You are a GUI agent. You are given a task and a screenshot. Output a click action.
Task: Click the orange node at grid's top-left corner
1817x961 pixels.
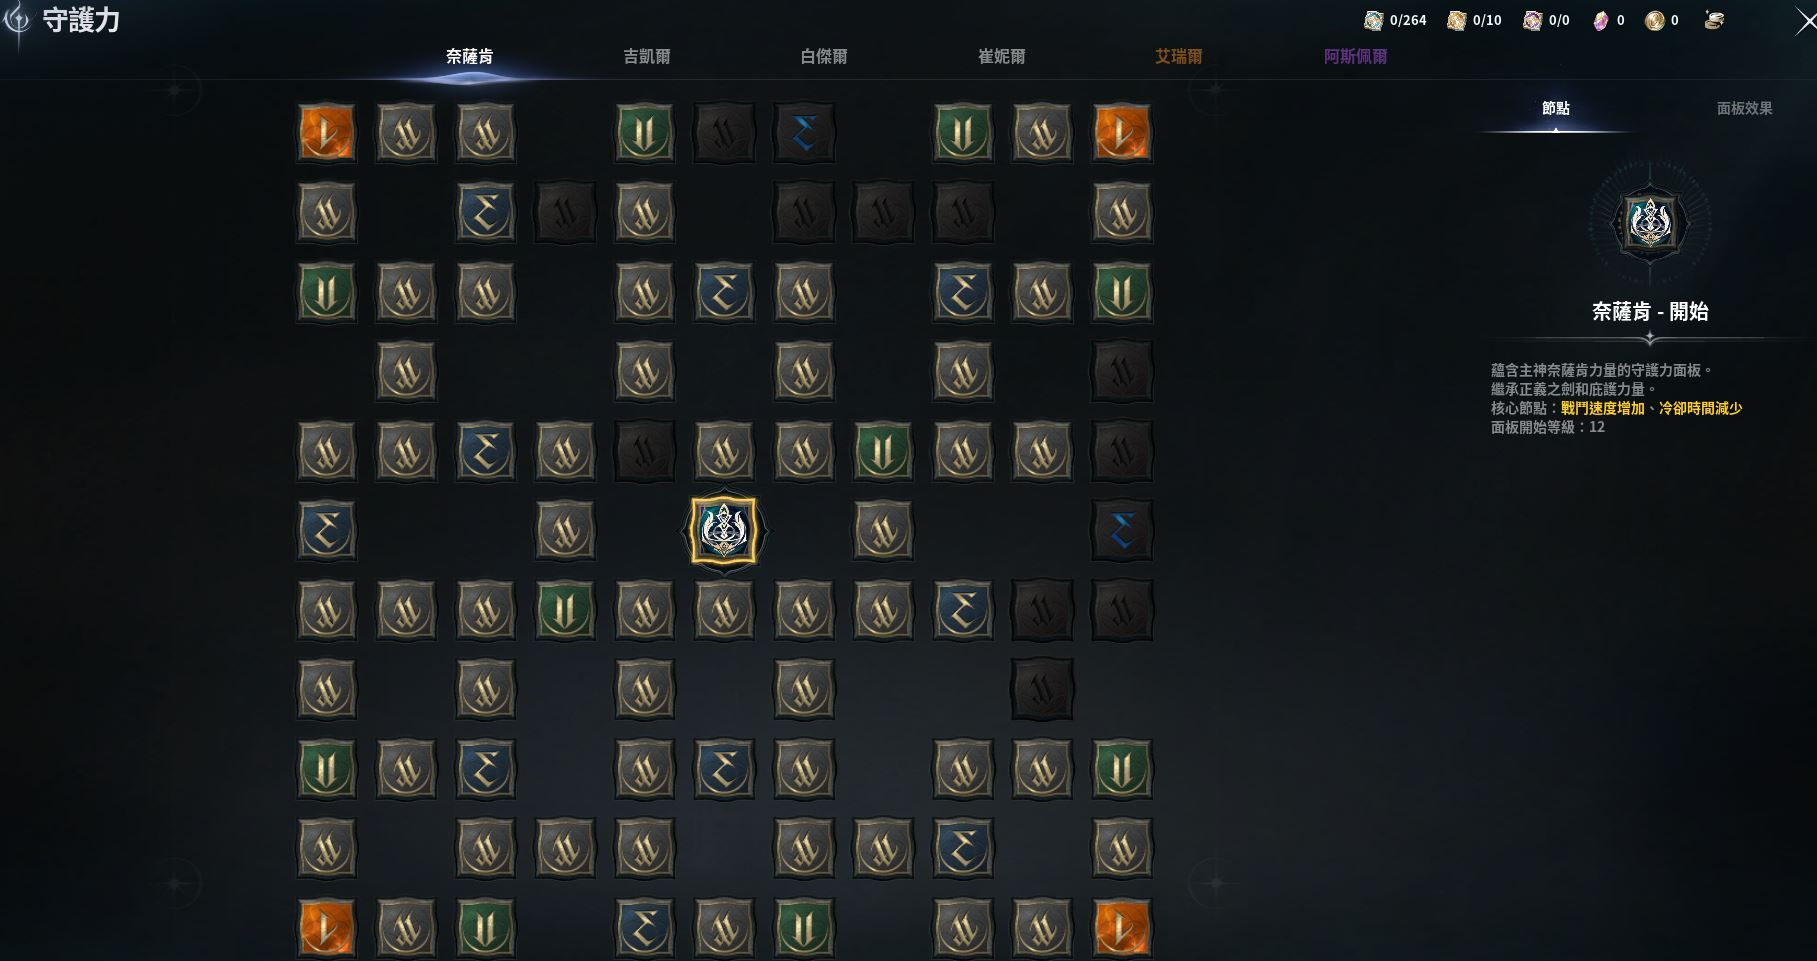[326, 133]
